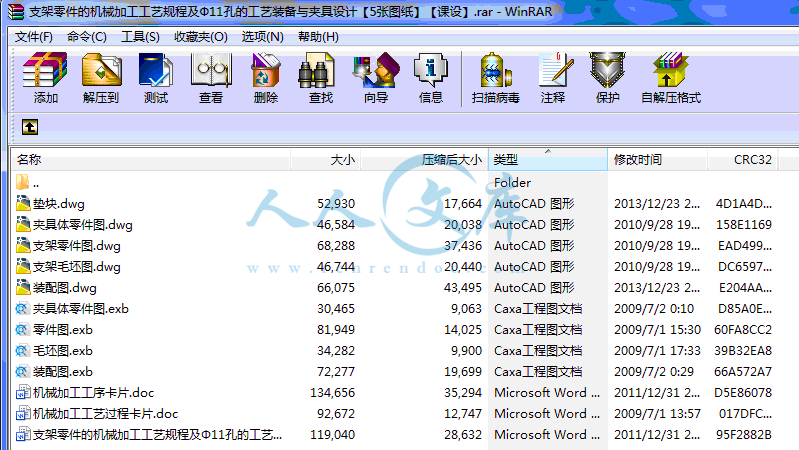Sort by 大小 column header
Screen dimensions: 799x450
tap(326, 160)
